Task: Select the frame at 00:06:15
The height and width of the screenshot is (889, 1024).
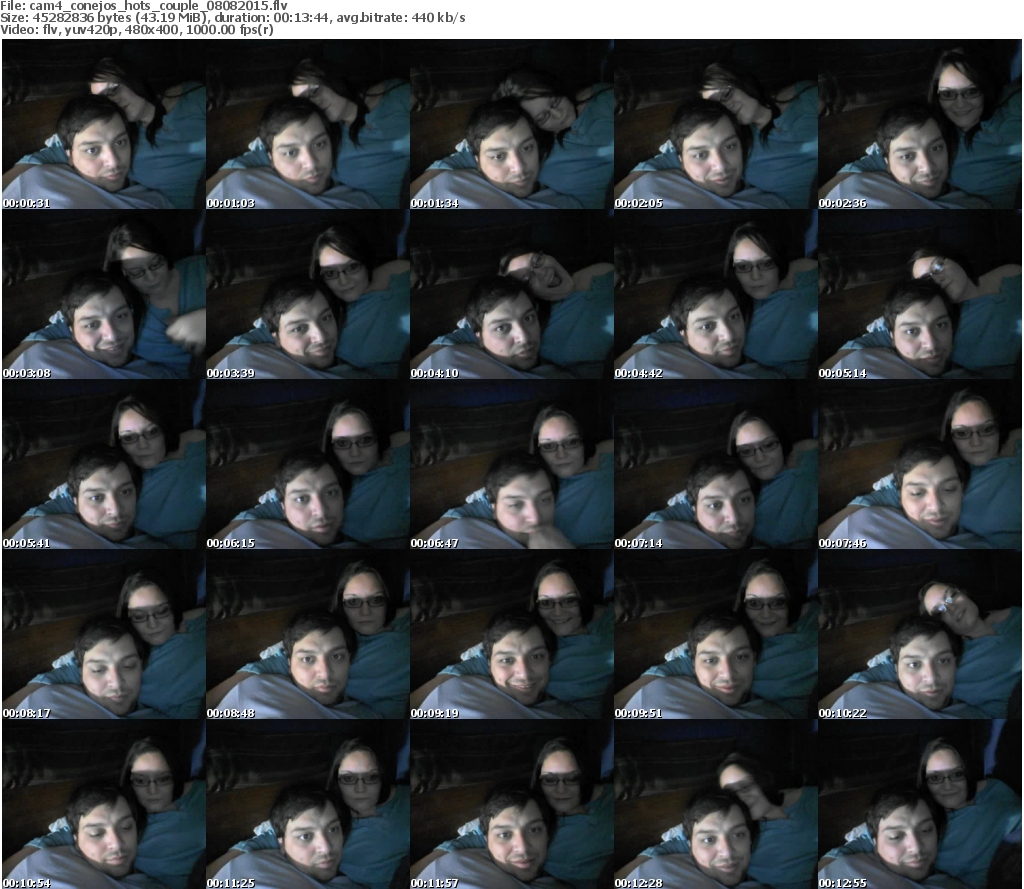Action: tap(308, 464)
